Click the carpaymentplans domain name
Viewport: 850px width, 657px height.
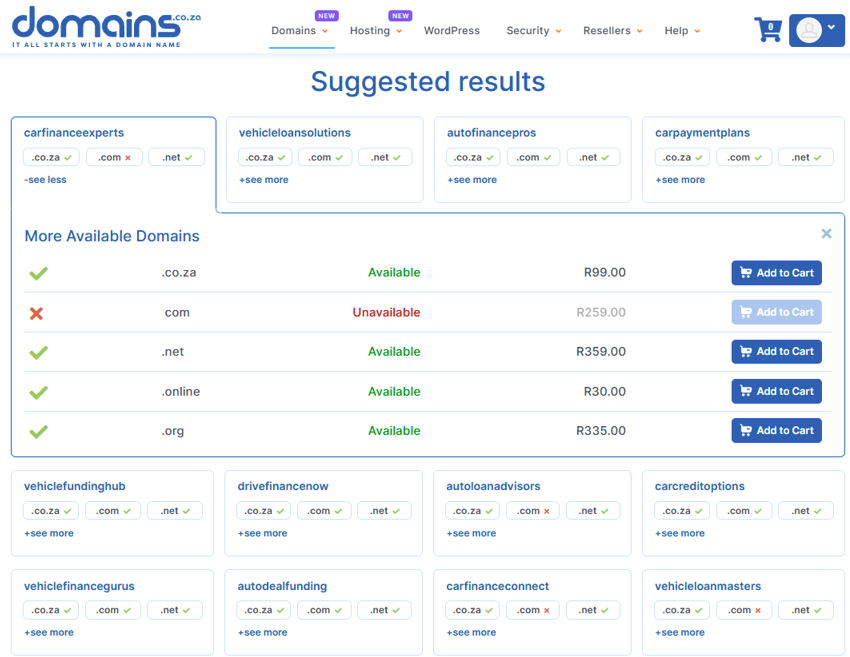(702, 133)
